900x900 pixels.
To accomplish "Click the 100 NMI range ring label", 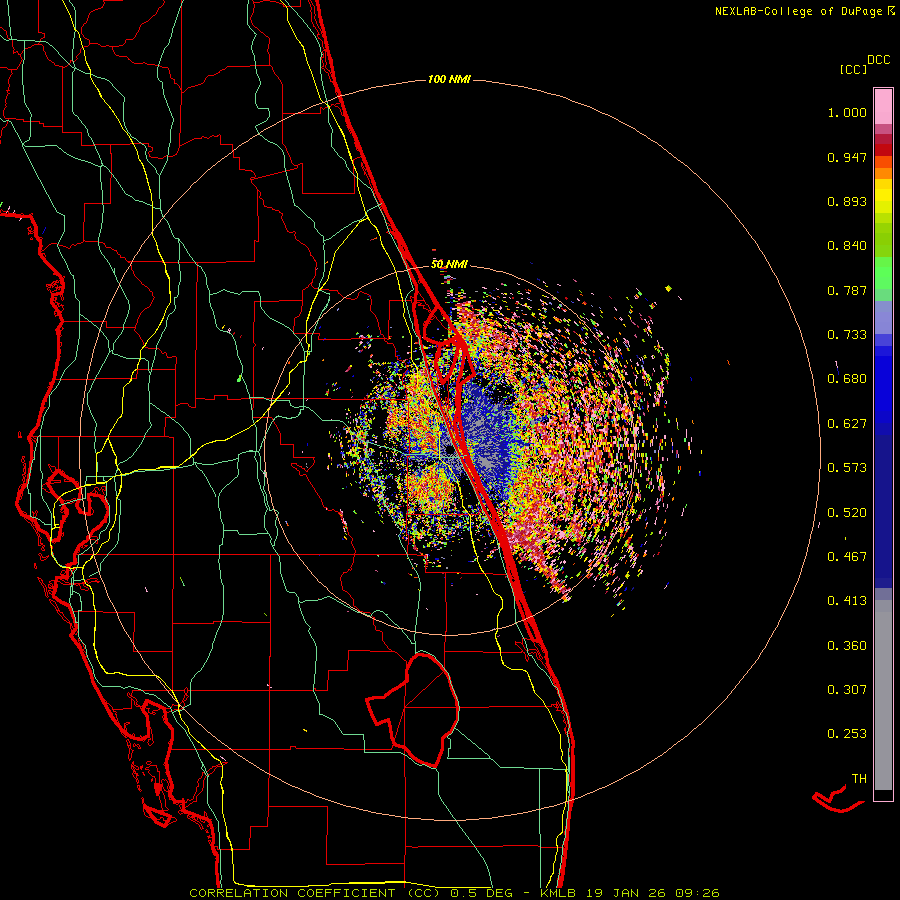I will [449, 79].
